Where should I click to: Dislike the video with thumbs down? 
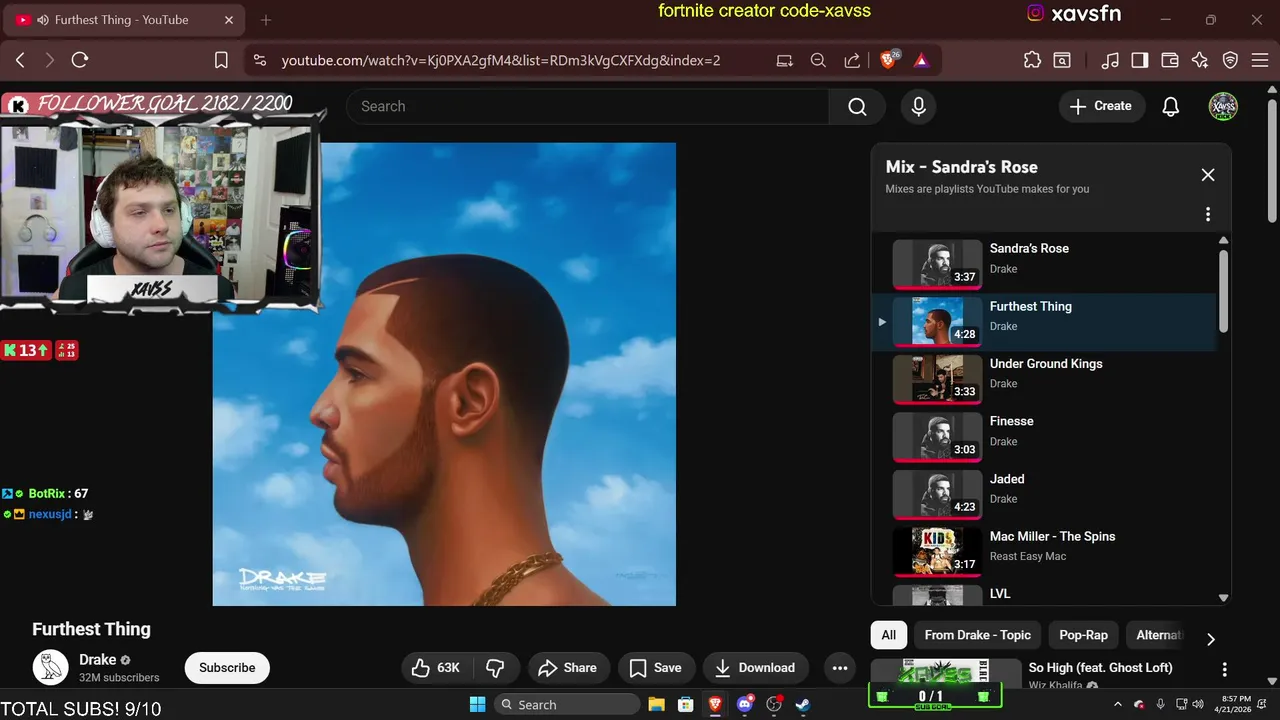coord(495,668)
